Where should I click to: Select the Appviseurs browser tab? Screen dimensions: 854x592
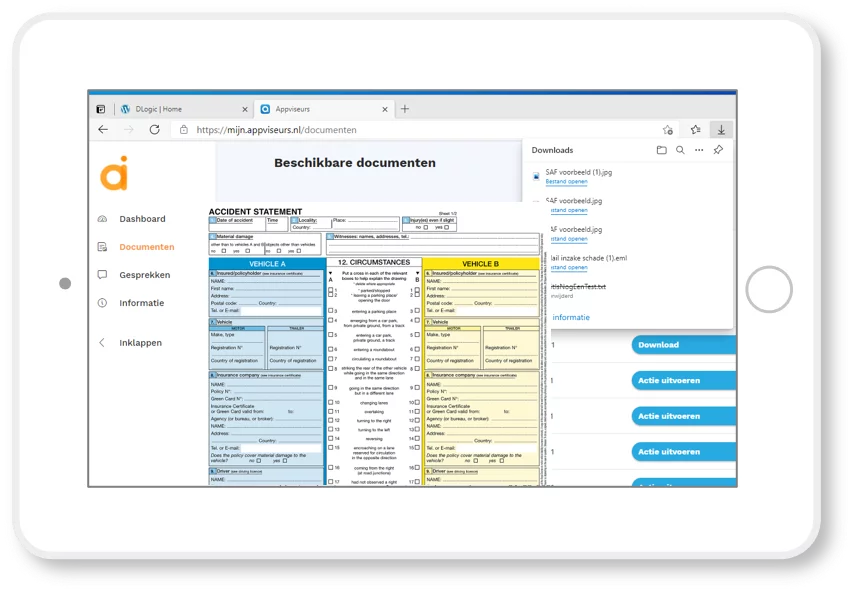point(324,109)
